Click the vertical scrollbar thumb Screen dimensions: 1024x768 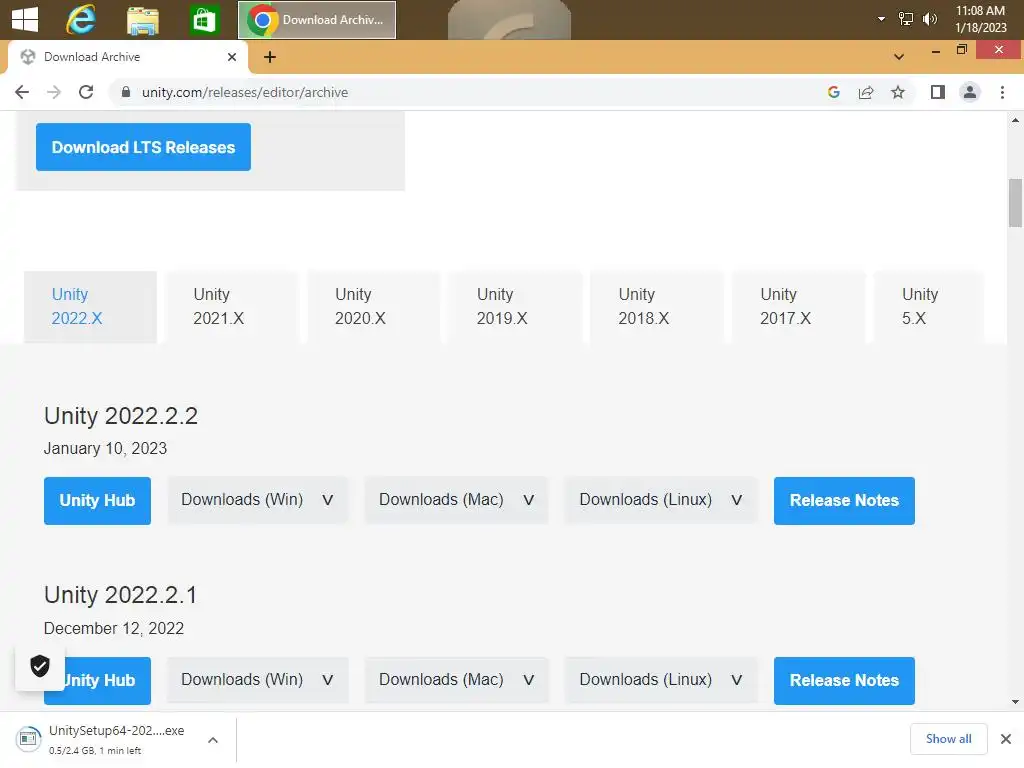click(1015, 202)
